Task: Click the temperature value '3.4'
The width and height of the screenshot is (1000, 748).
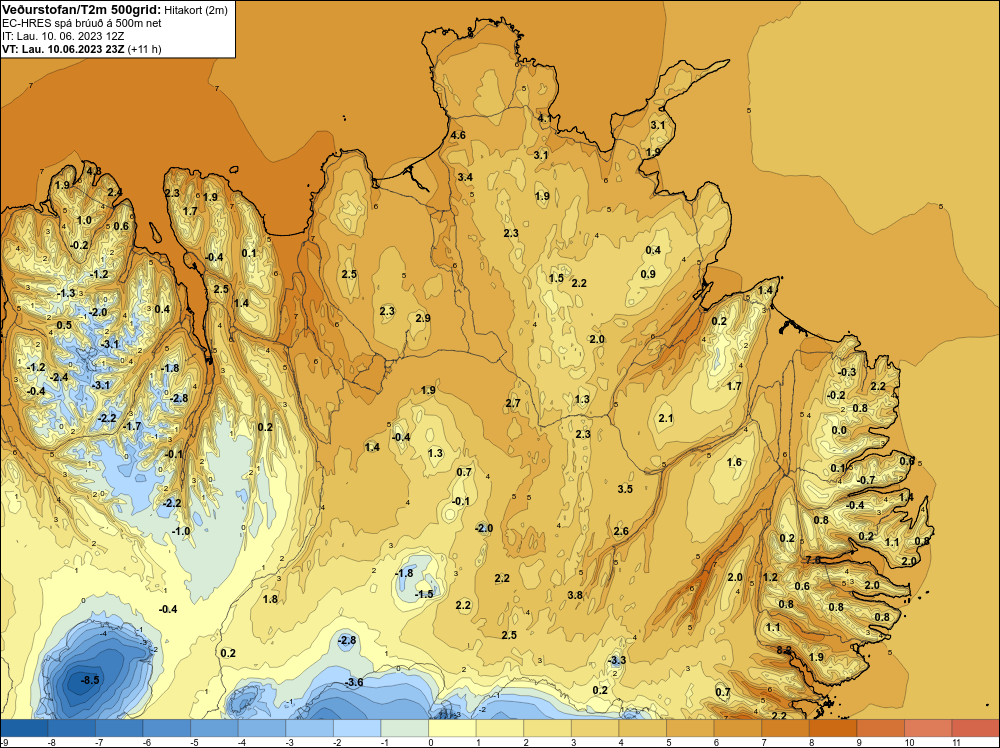Action: [465, 177]
